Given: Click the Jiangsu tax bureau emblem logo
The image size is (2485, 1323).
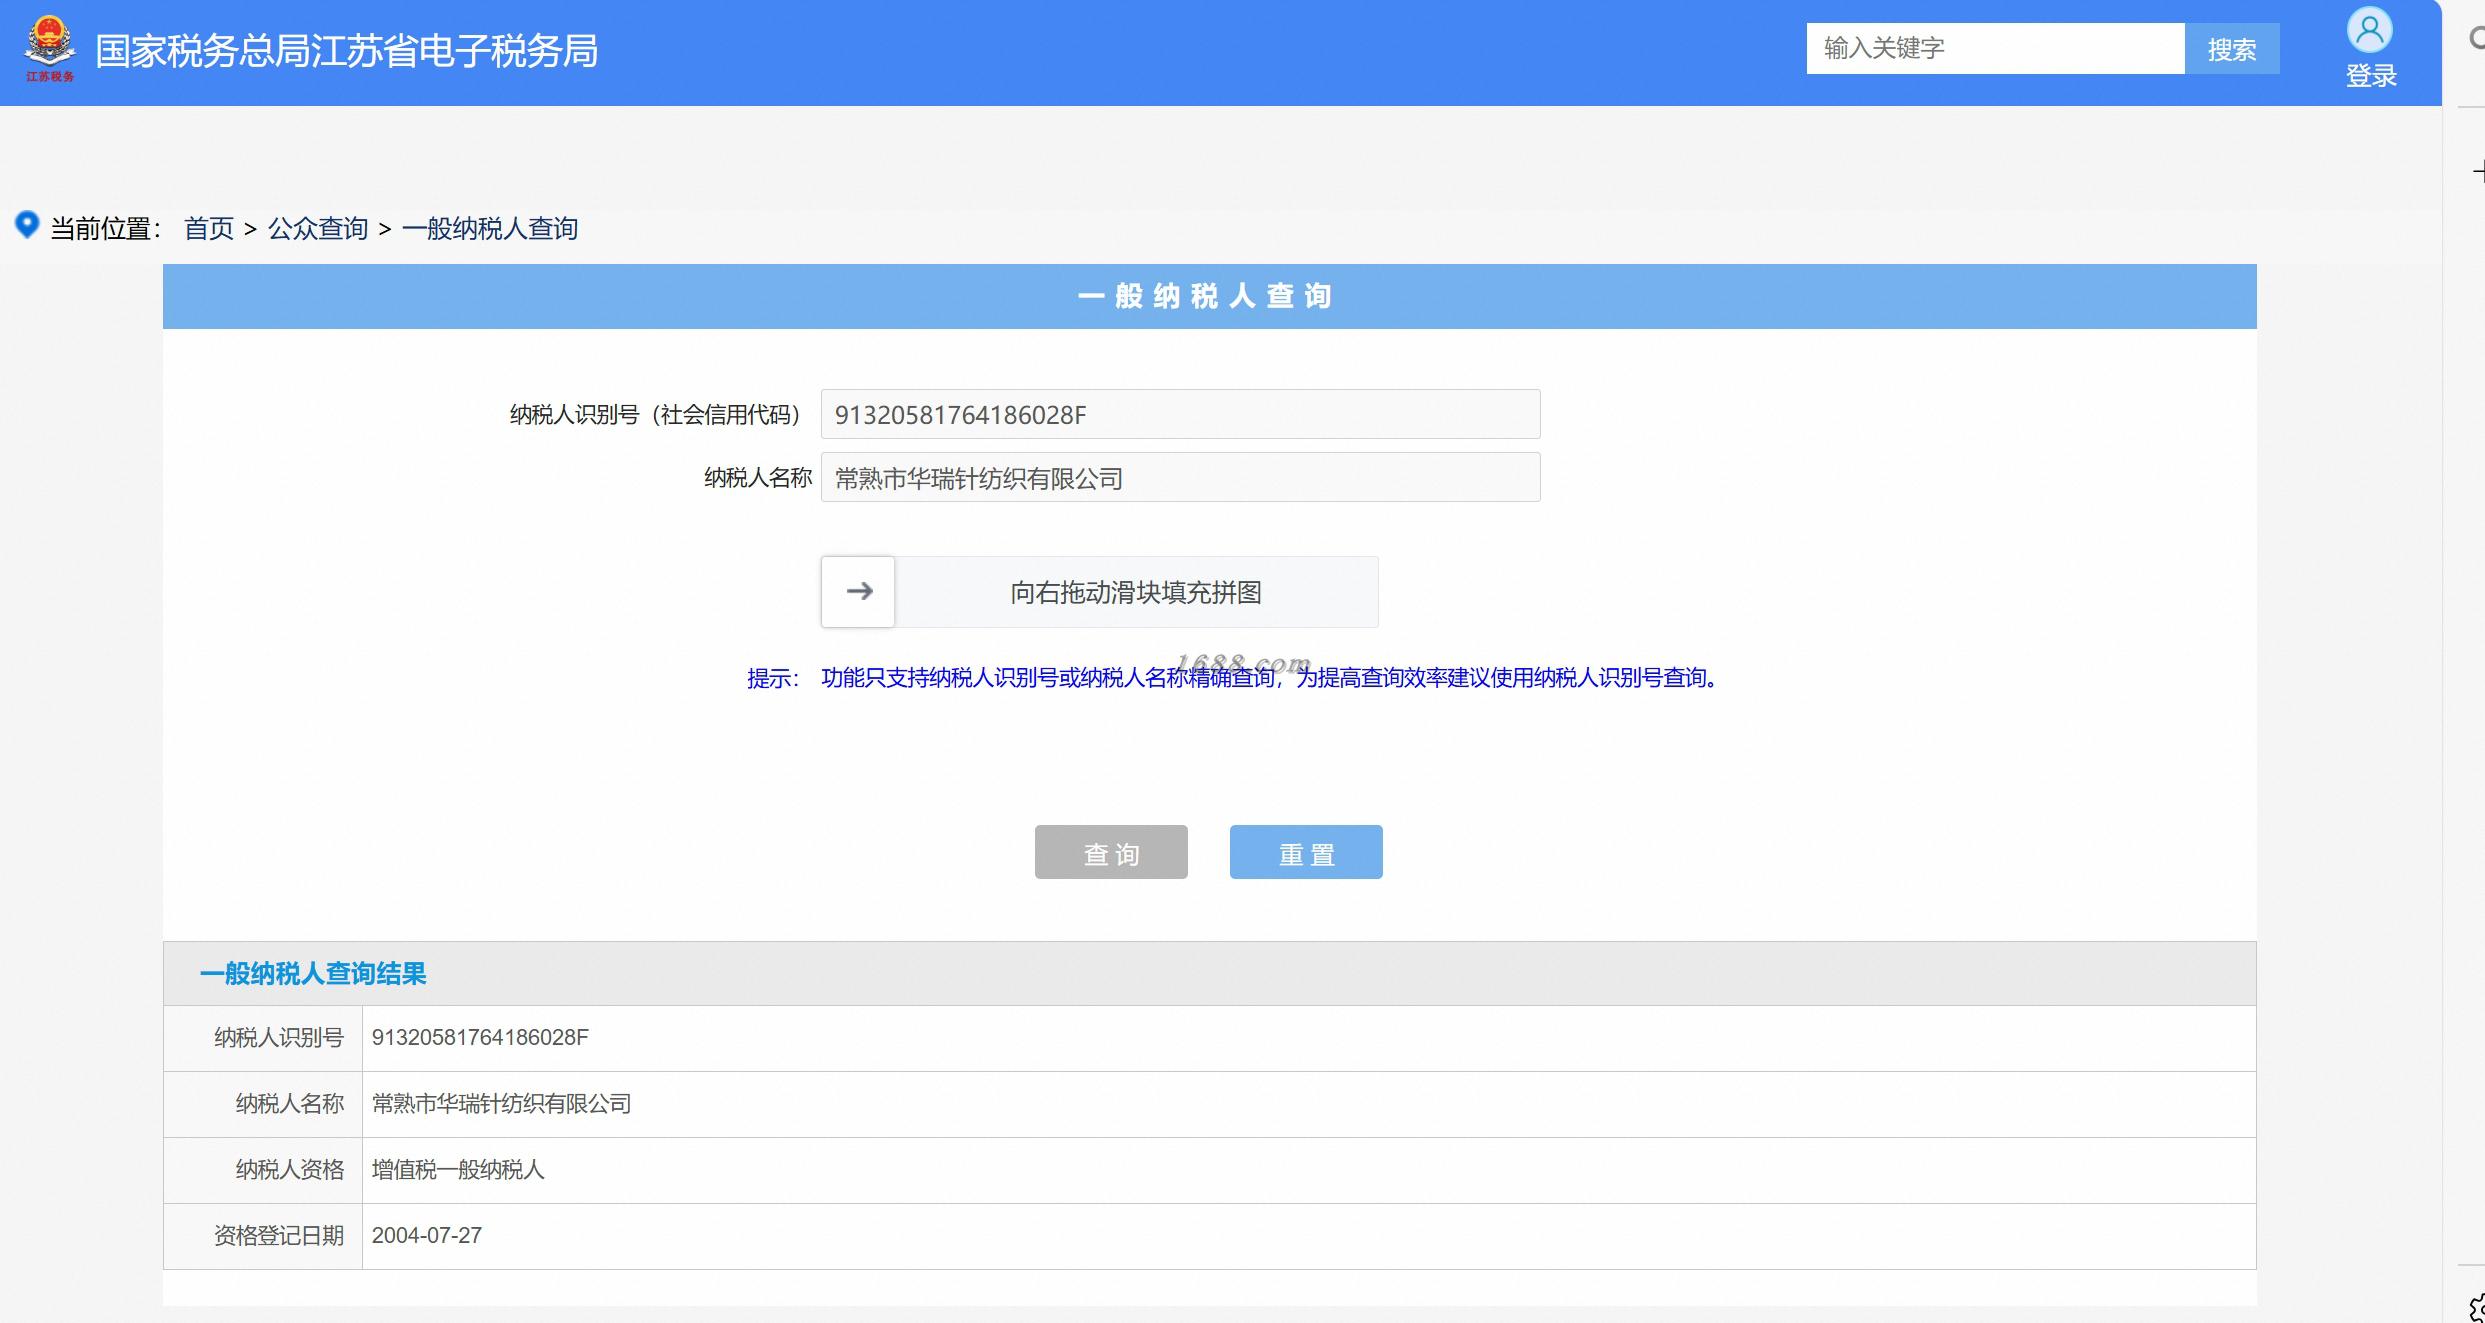Looking at the screenshot, I should click(49, 49).
